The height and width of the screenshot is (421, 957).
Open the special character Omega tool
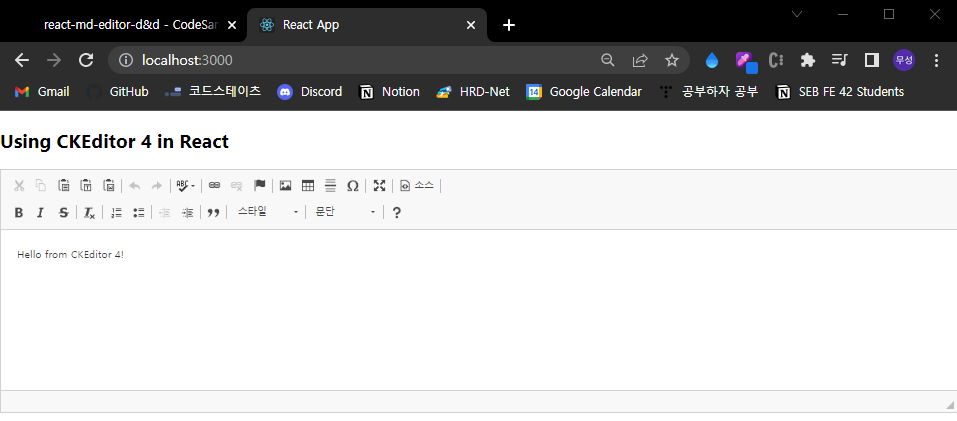point(352,185)
